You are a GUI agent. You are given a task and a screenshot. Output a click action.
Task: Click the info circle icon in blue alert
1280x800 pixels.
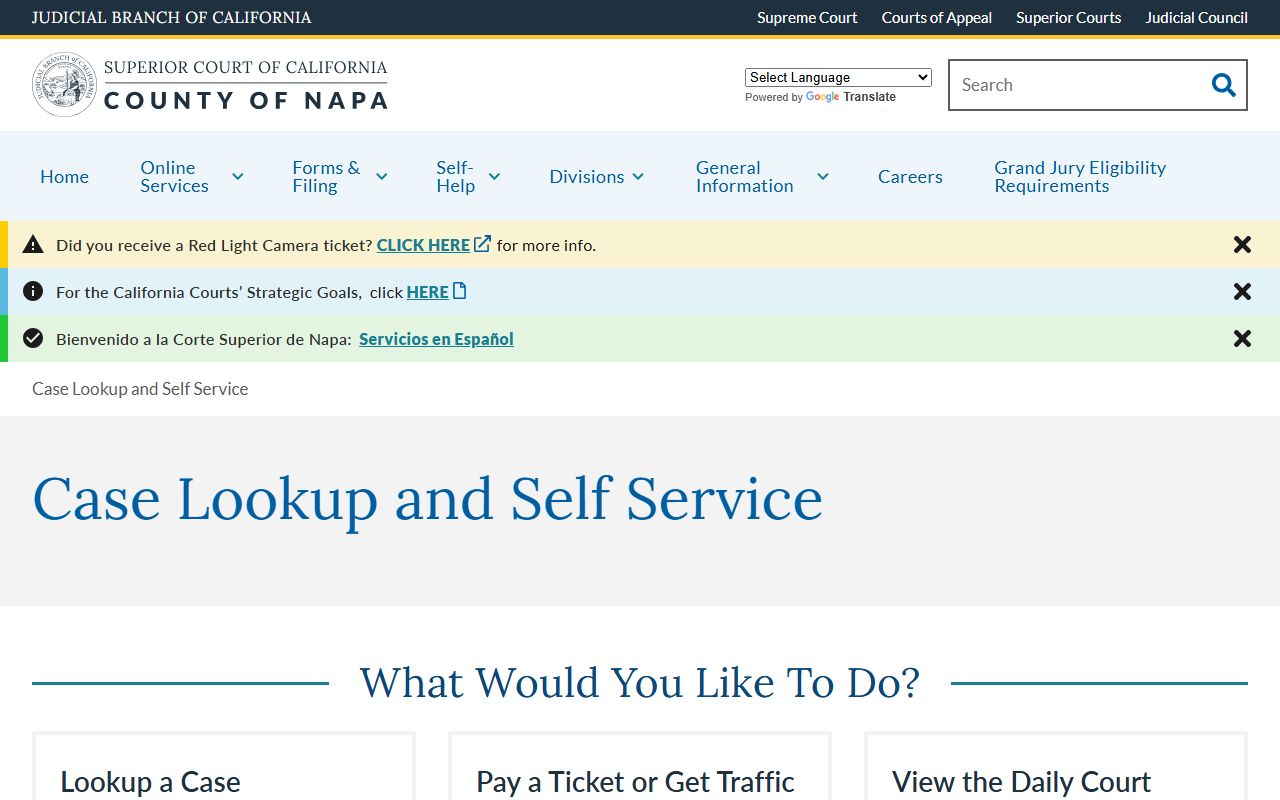tap(33, 291)
